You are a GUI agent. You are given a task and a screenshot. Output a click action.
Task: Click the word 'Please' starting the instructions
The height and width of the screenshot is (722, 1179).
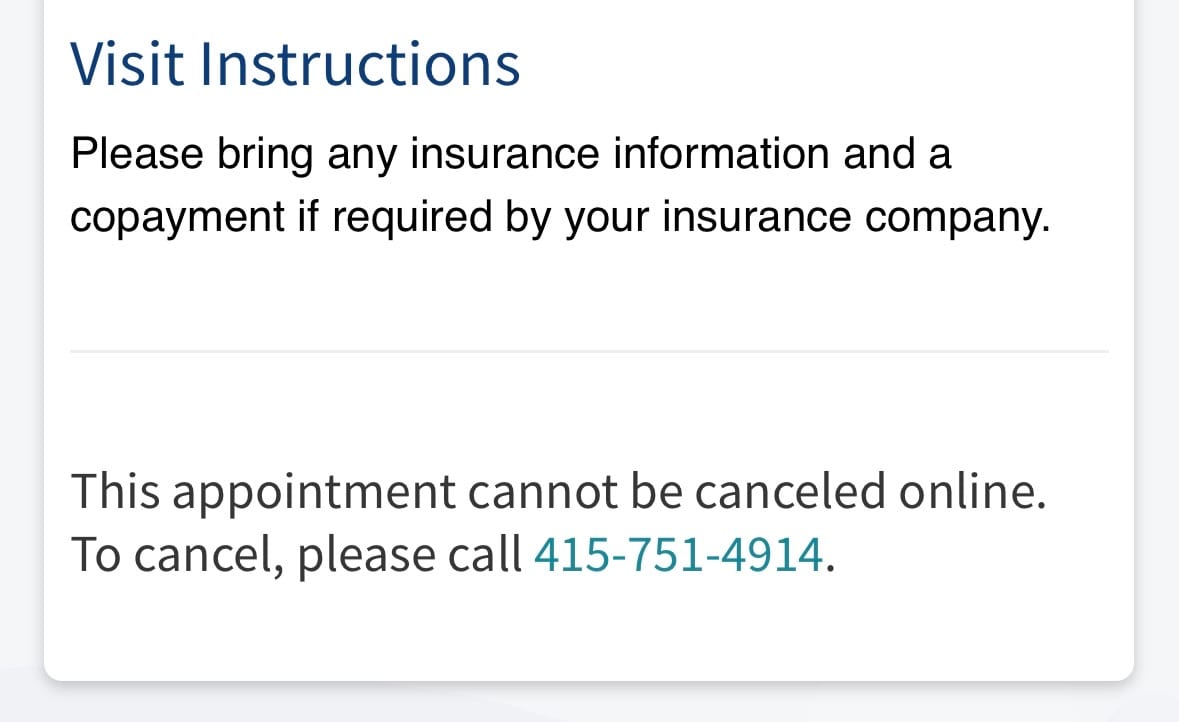click(137, 153)
